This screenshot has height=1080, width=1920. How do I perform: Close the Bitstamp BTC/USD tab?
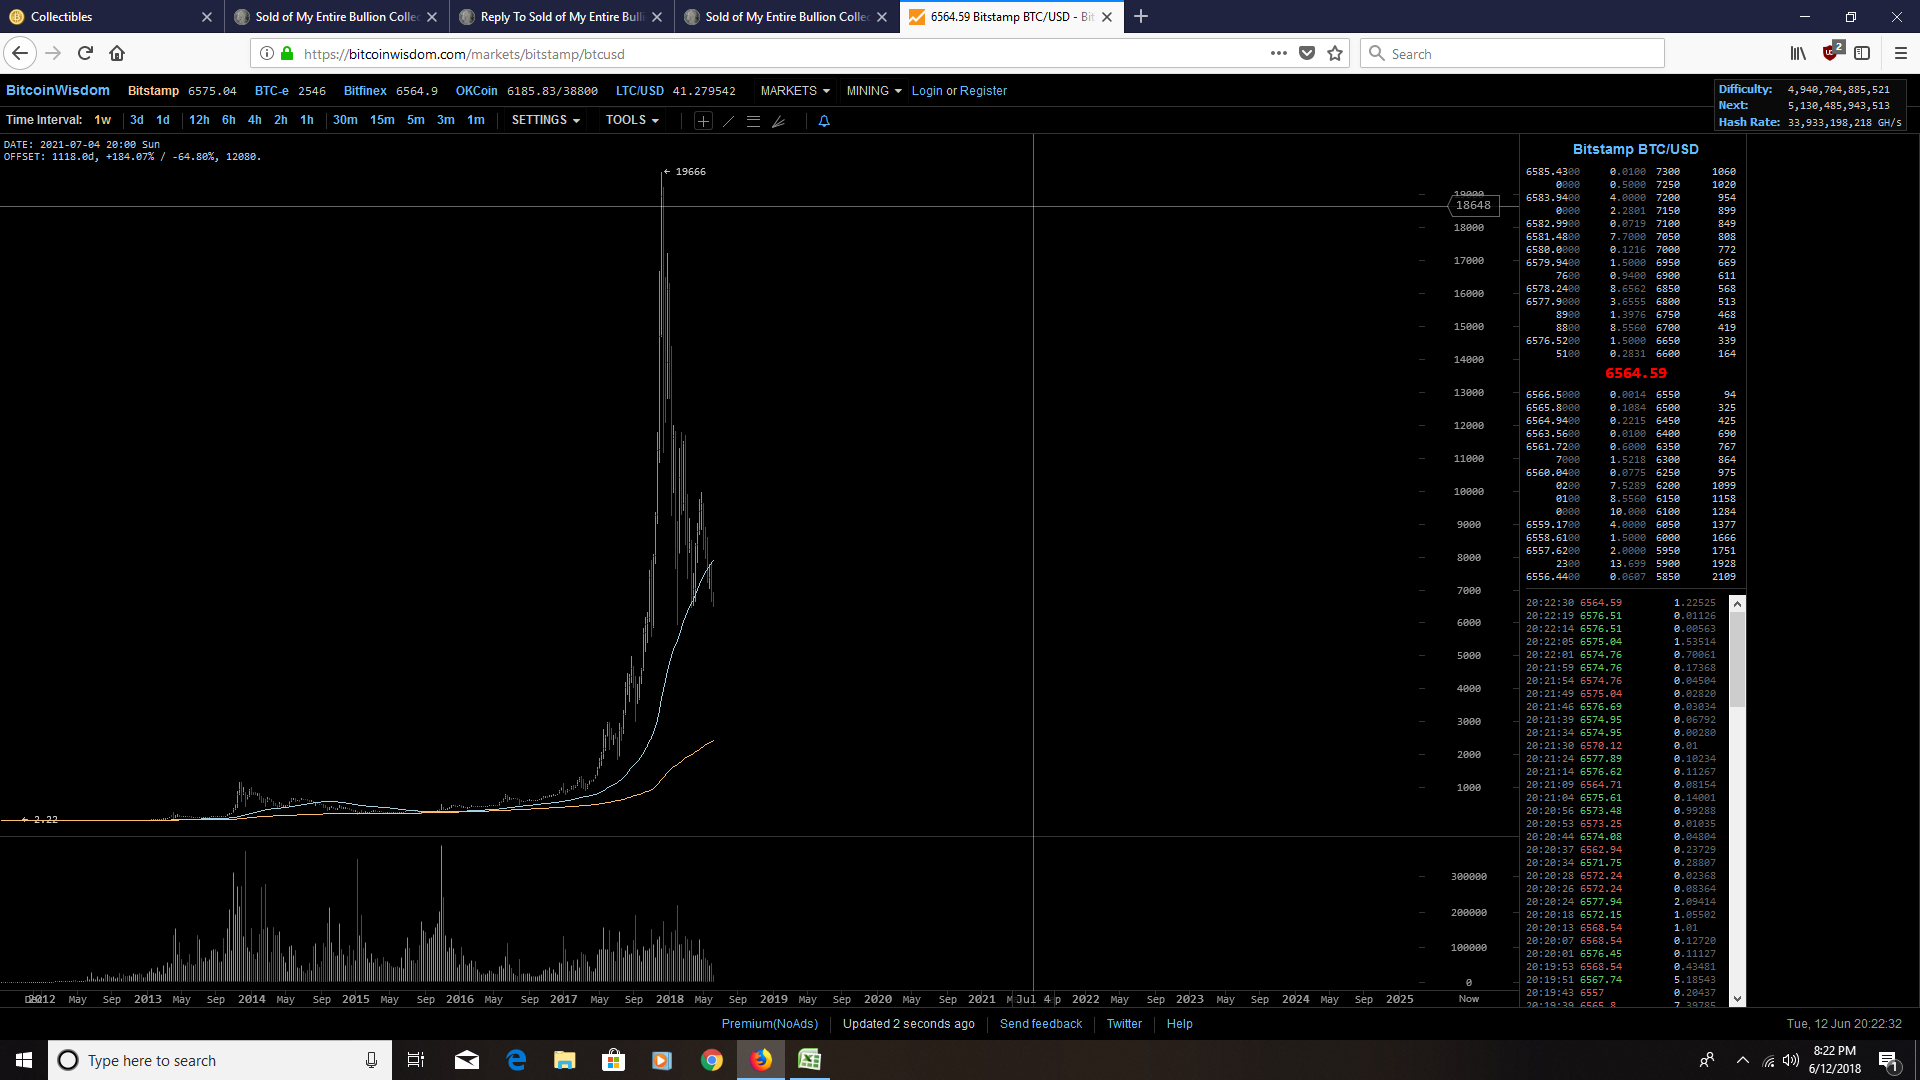(1107, 17)
